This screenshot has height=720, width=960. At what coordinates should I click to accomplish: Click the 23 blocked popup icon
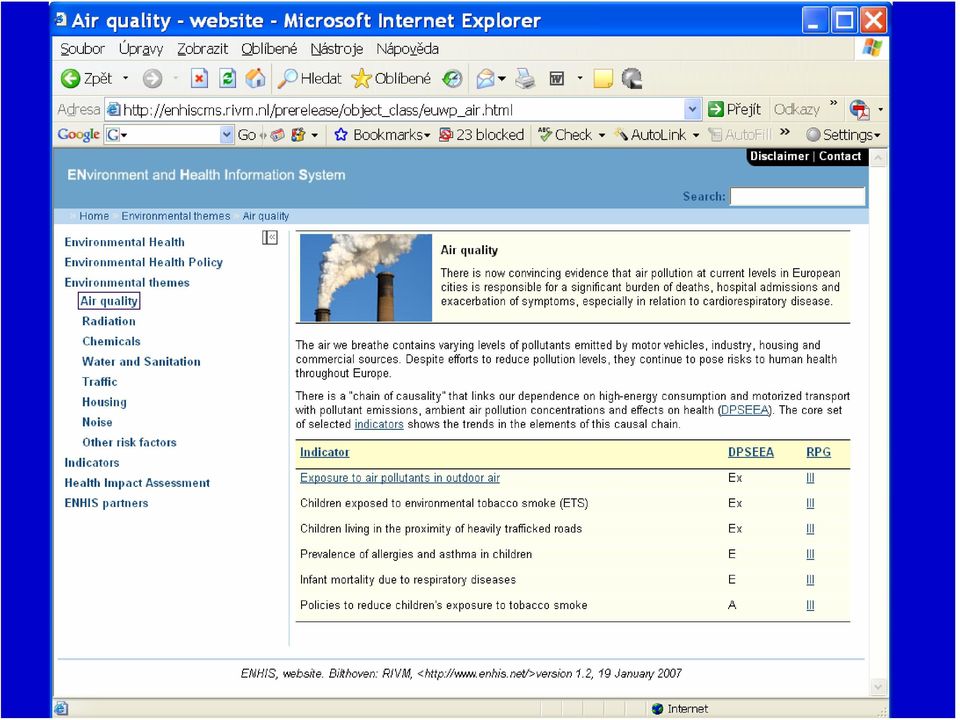(x=446, y=135)
